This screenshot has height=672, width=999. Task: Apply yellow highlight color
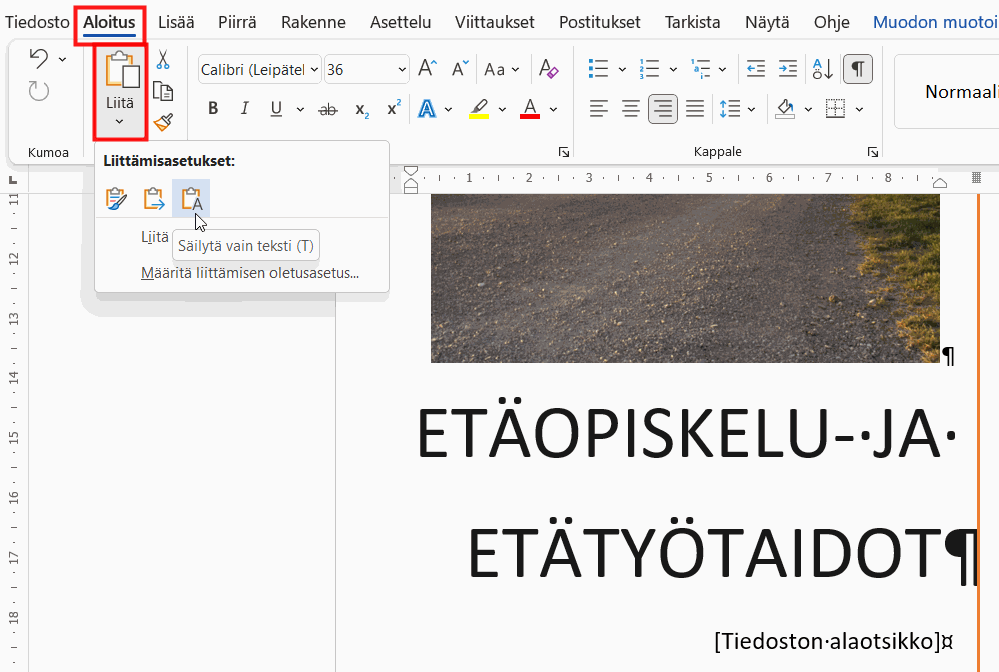pyautogui.click(x=479, y=109)
